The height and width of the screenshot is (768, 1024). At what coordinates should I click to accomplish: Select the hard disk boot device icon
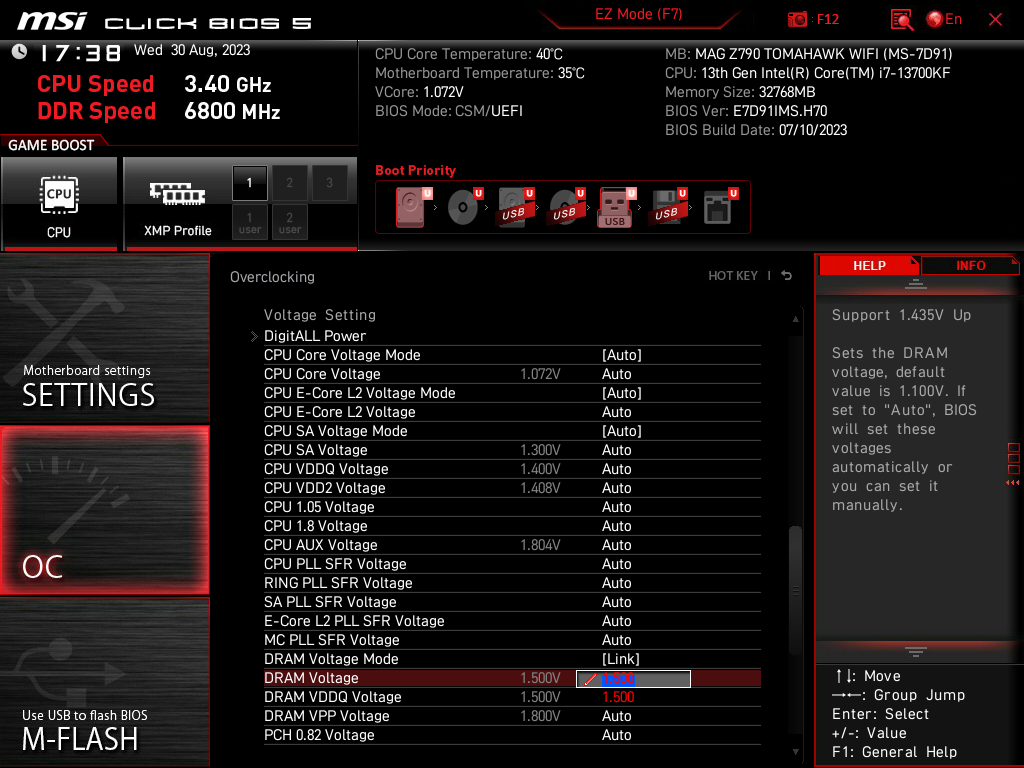(411, 207)
